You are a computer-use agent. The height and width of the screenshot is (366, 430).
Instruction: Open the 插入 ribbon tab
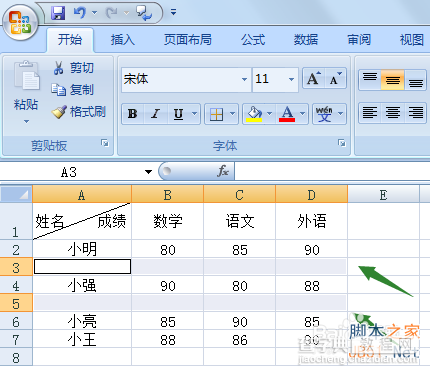tap(123, 40)
